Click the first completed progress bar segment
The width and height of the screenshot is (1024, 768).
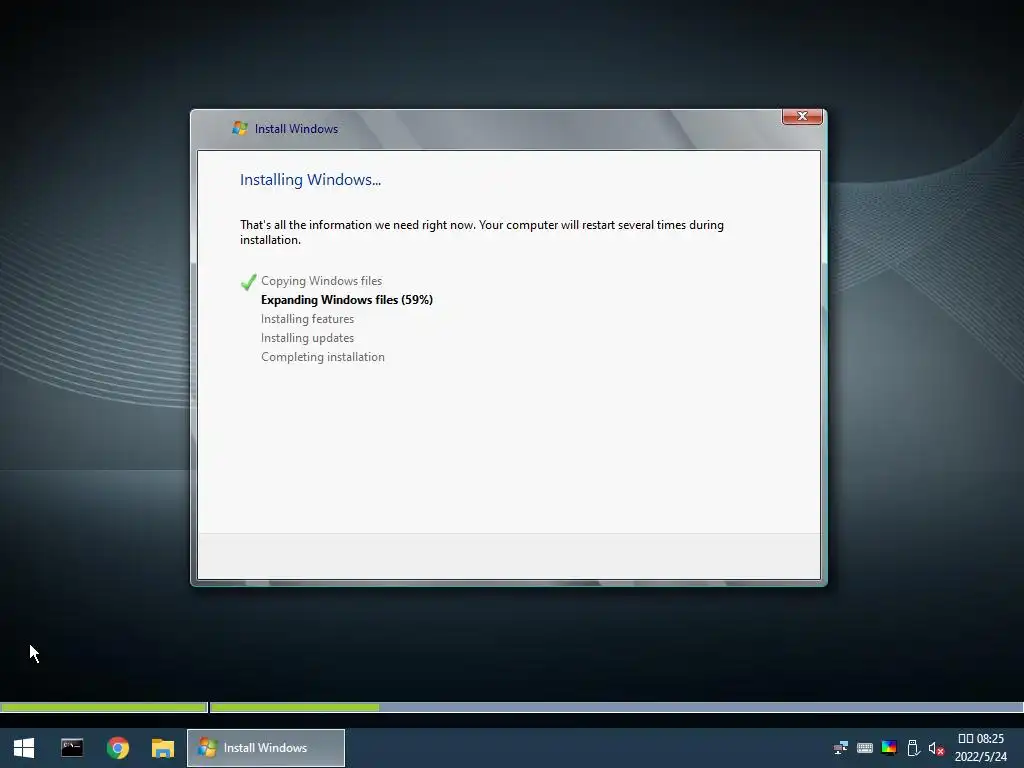pyautogui.click(x=104, y=707)
